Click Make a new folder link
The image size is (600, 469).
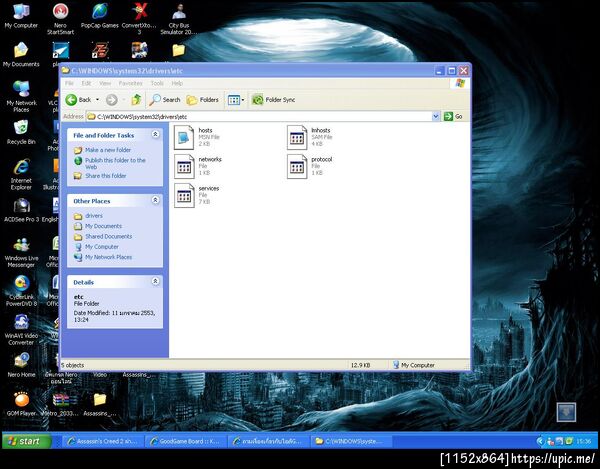[x=108, y=150]
